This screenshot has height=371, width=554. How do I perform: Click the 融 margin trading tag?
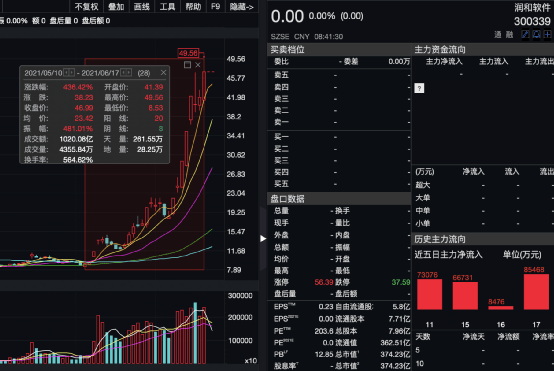pyautogui.click(x=509, y=34)
